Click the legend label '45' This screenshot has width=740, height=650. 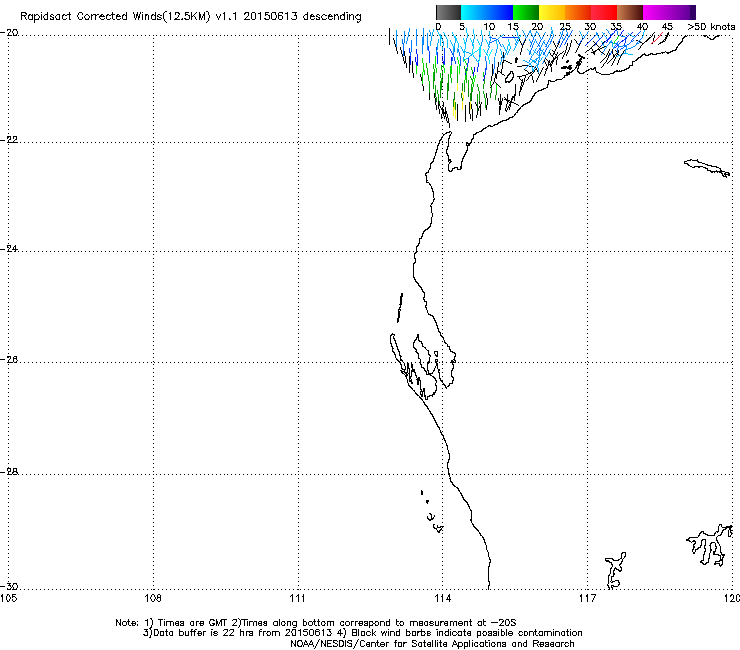pyautogui.click(x=667, y=27)
